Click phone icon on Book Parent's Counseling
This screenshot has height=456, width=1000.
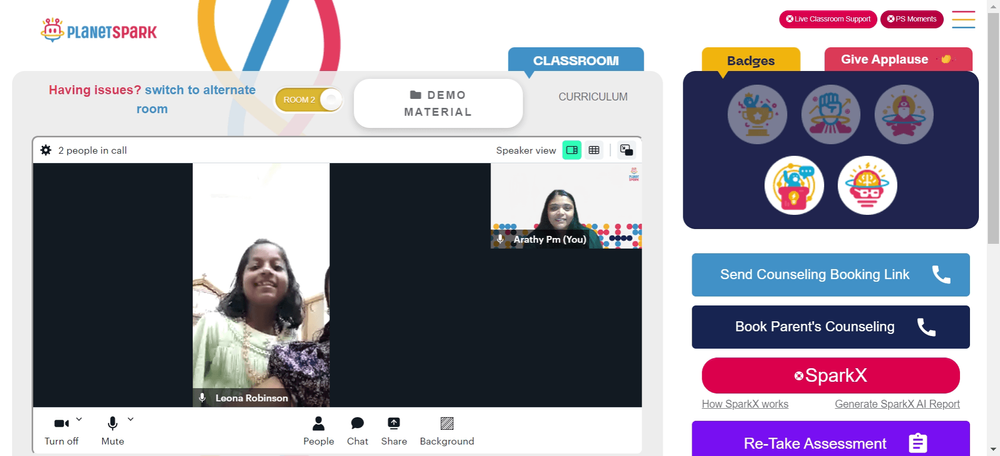926,327
